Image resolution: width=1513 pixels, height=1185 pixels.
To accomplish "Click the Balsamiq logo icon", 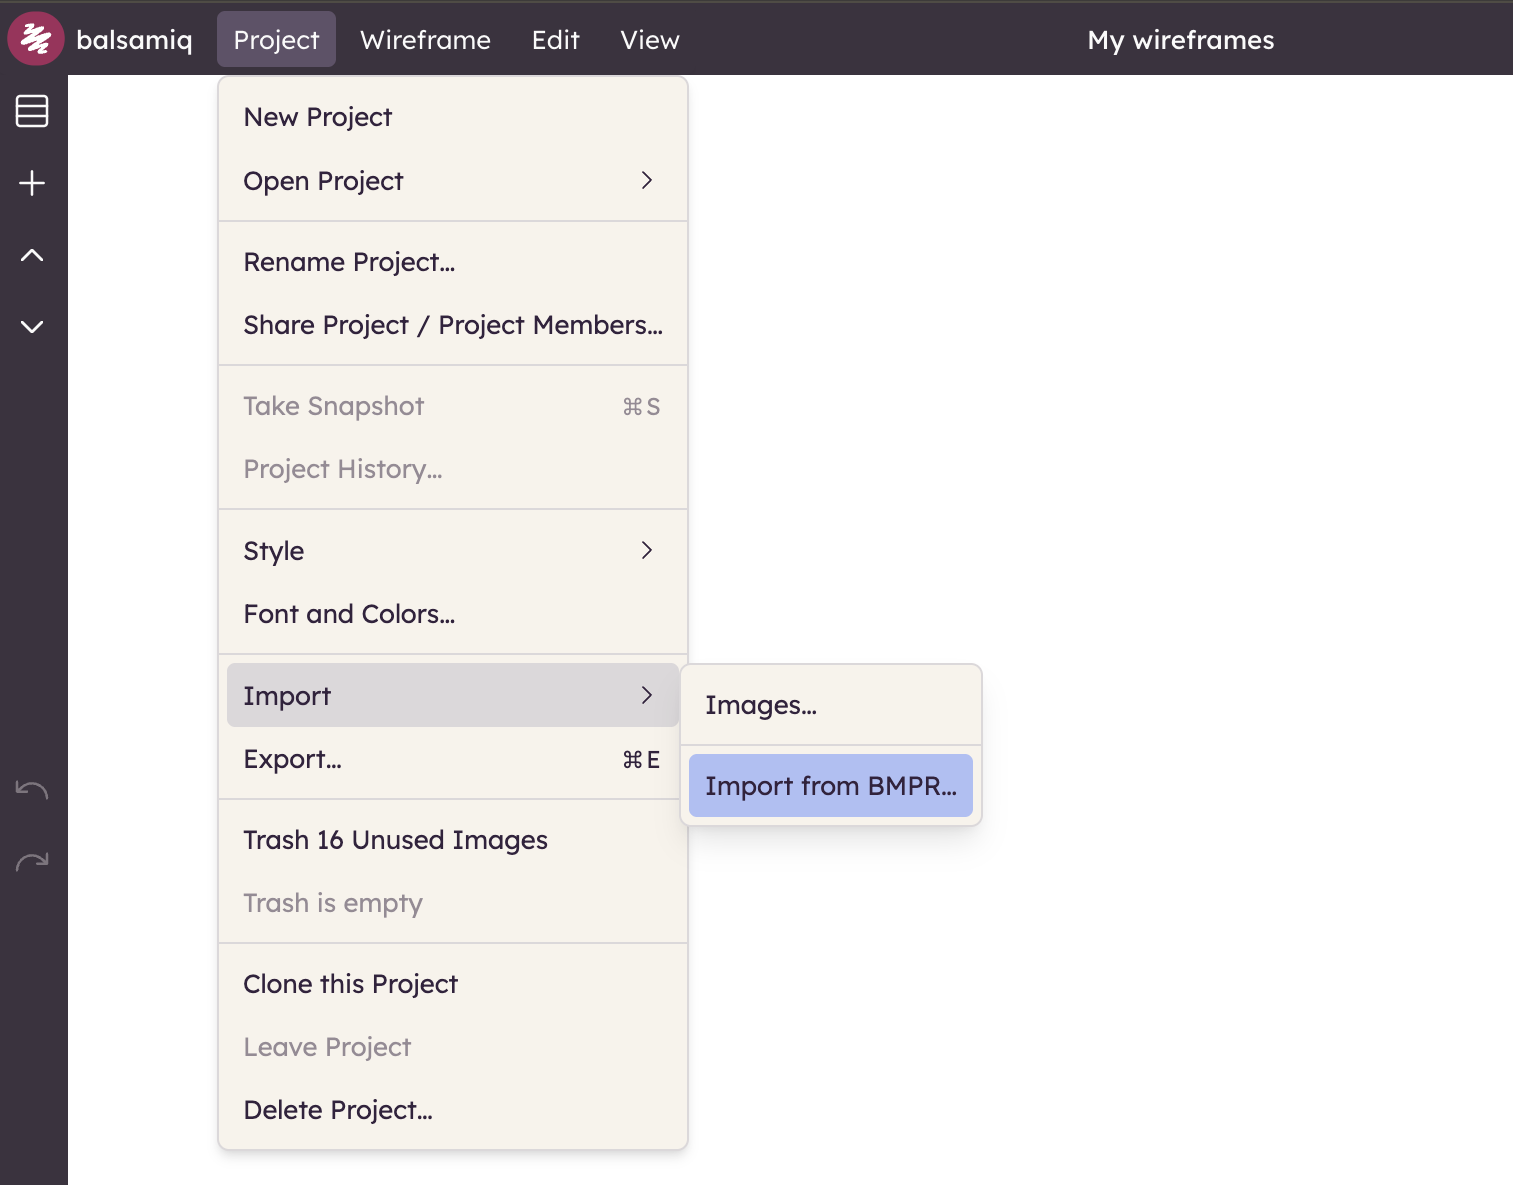I will tap(36, 39).
